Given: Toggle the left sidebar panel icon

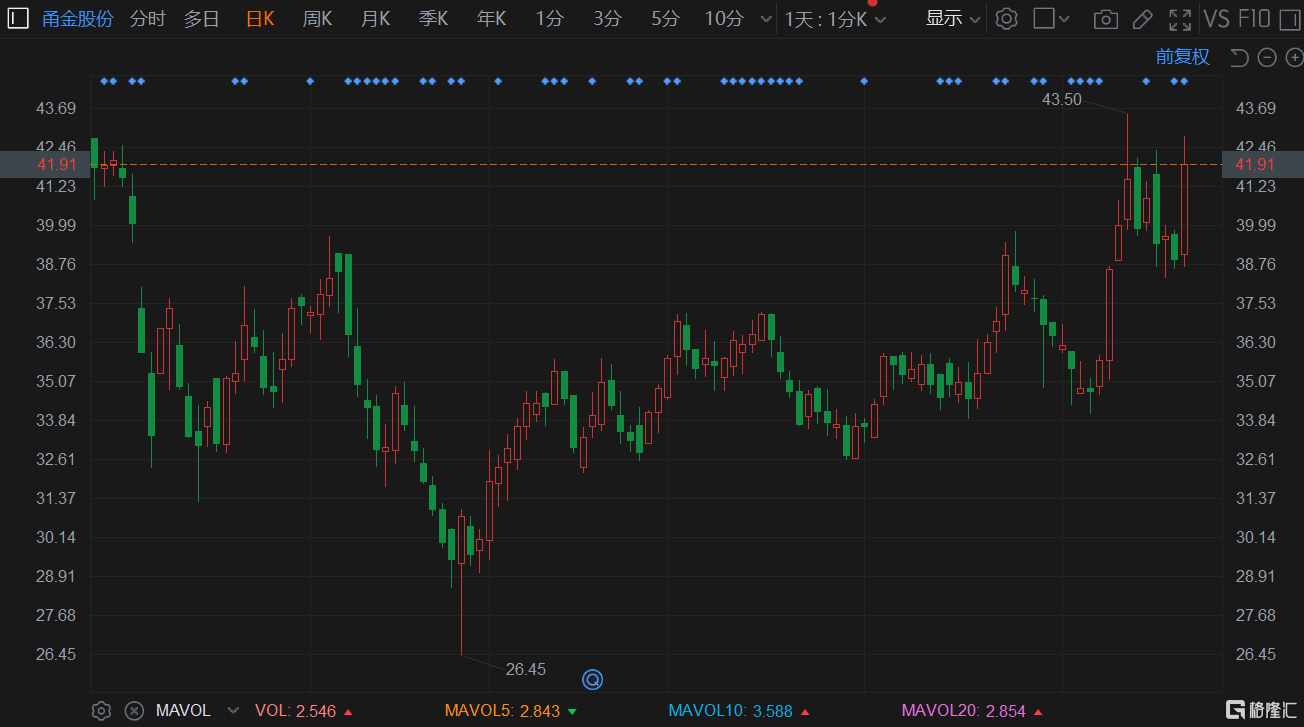Looking at the screenshot, I should [19, 18].
